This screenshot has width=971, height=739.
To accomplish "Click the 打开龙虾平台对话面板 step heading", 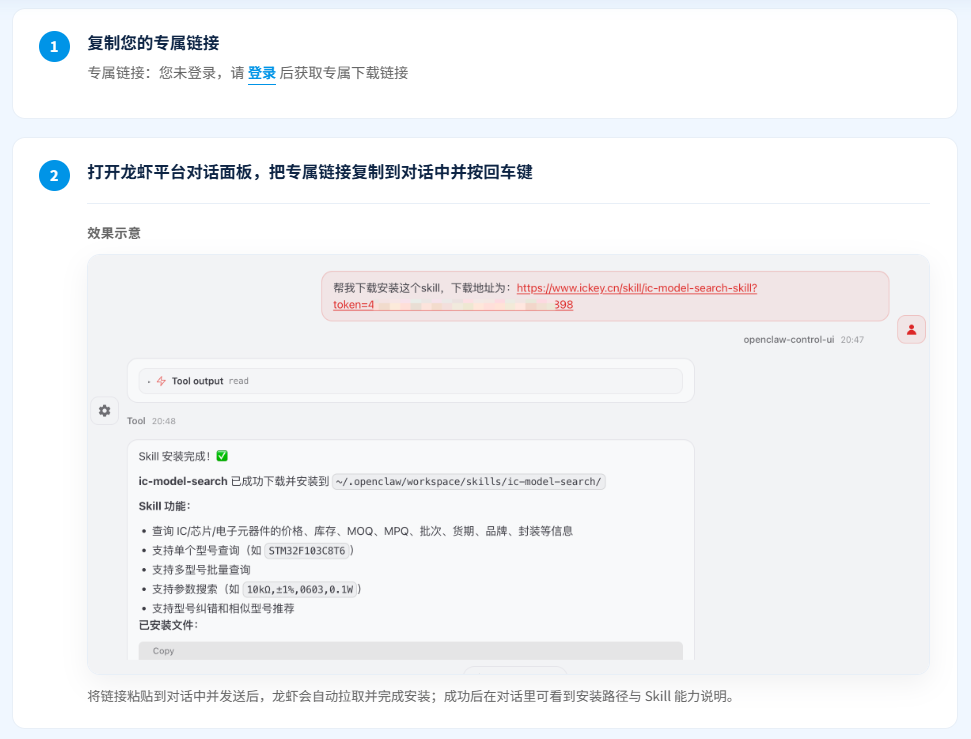I will (309, 172).
